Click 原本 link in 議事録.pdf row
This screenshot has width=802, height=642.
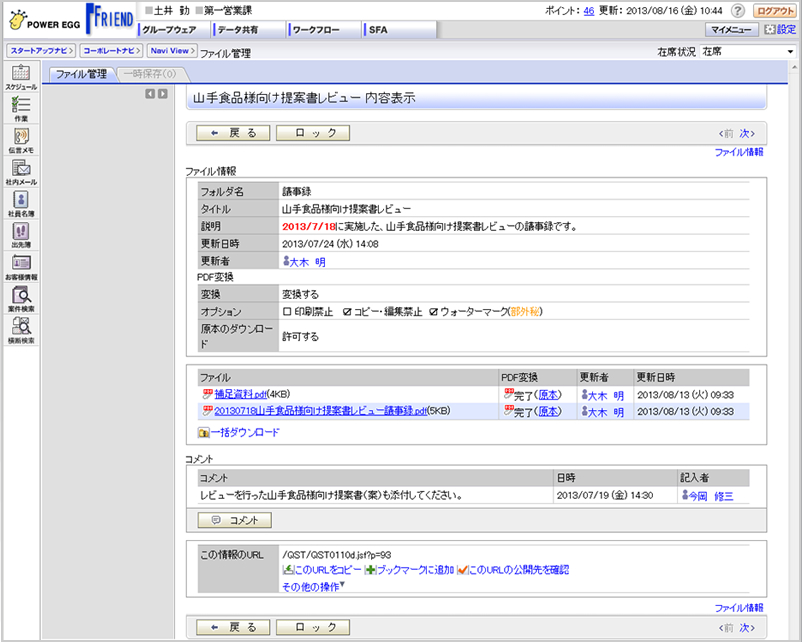click(548, 412)
